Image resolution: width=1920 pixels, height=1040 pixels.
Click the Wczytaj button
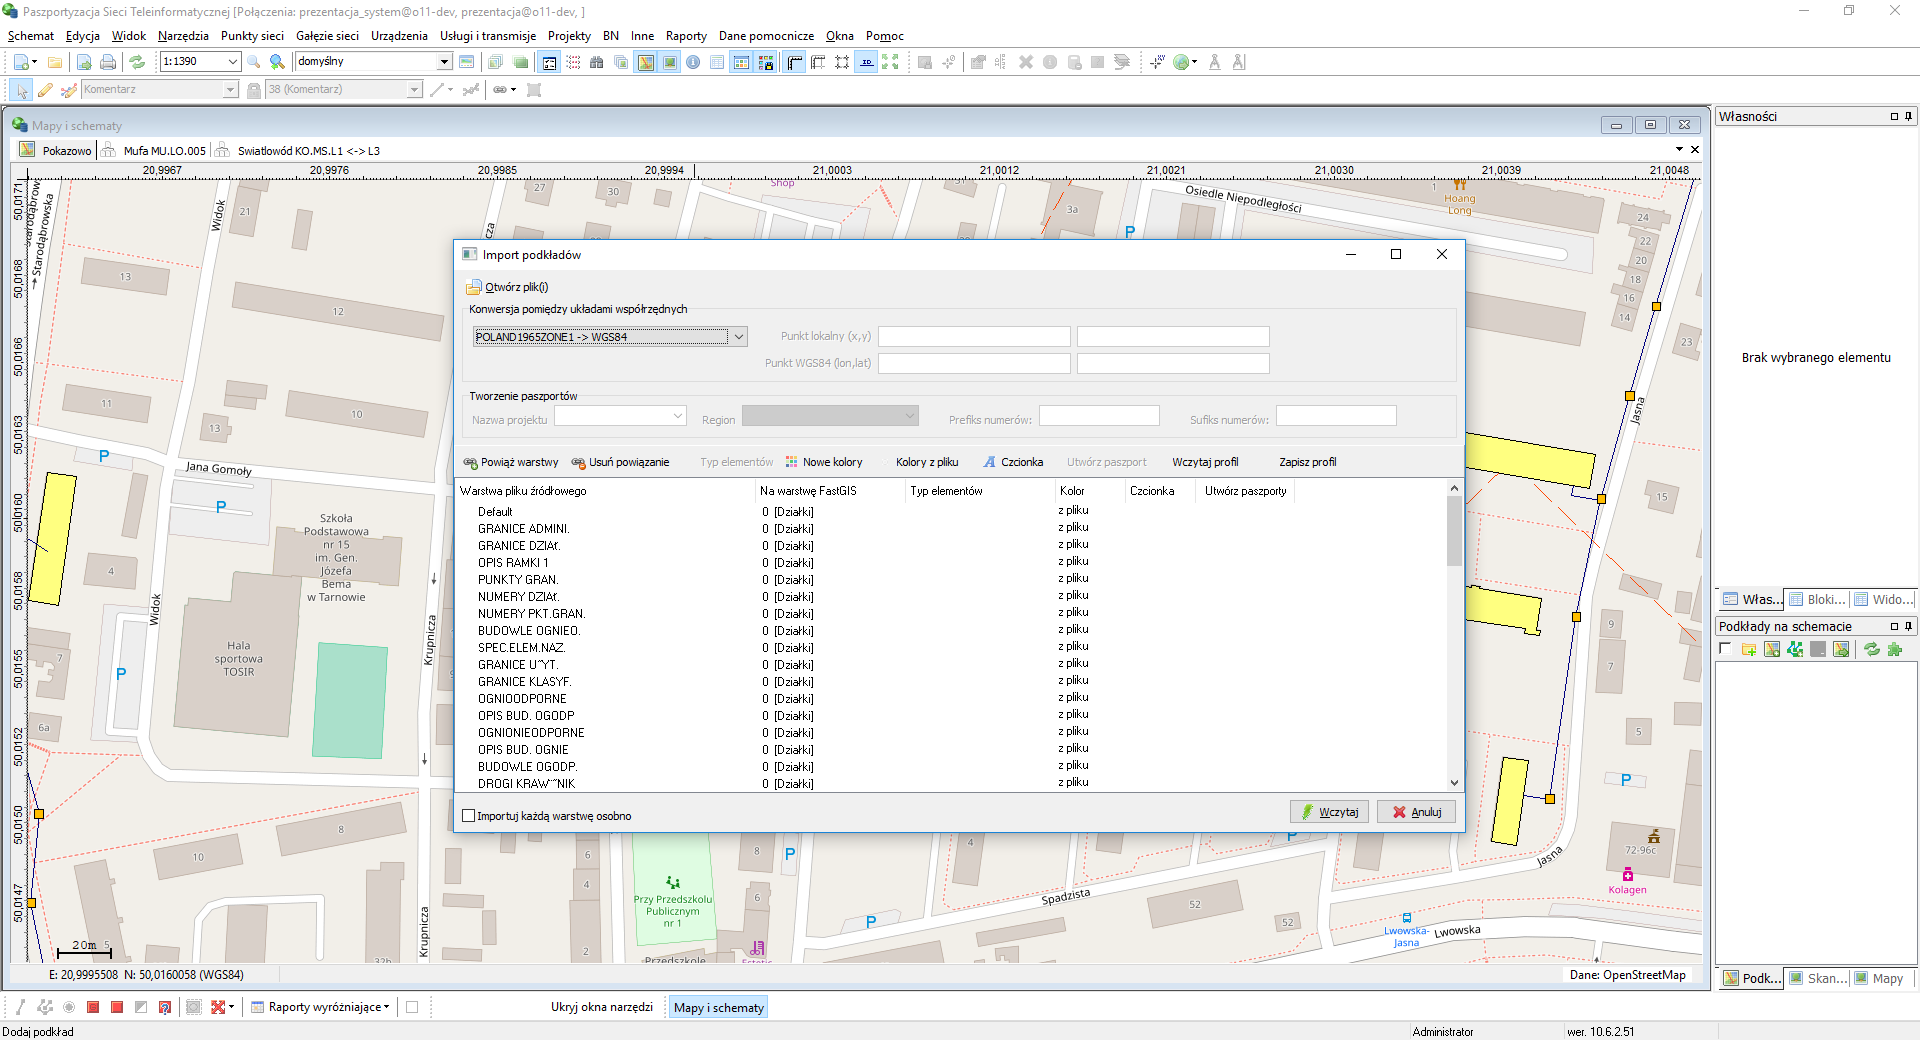tap(1329, 812)
